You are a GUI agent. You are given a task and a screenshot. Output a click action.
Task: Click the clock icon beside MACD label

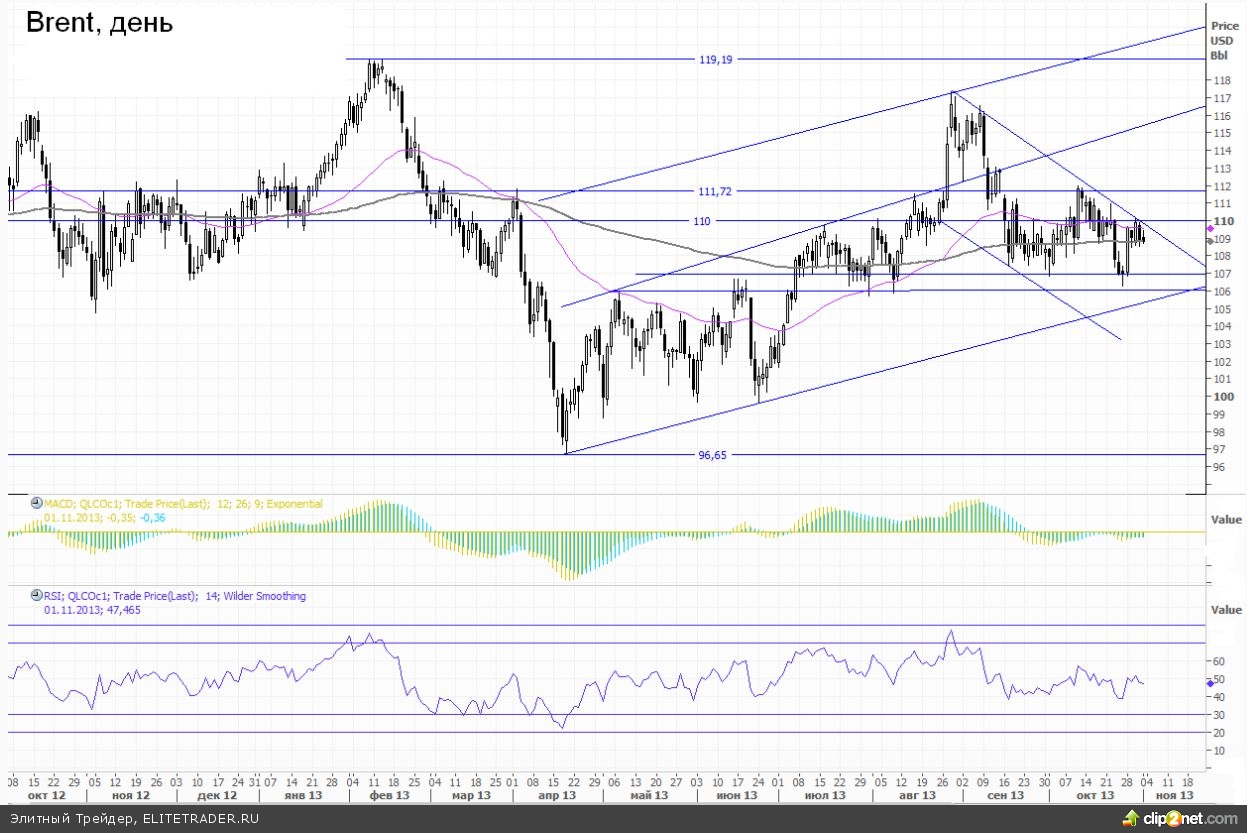[x=37, y=504]
